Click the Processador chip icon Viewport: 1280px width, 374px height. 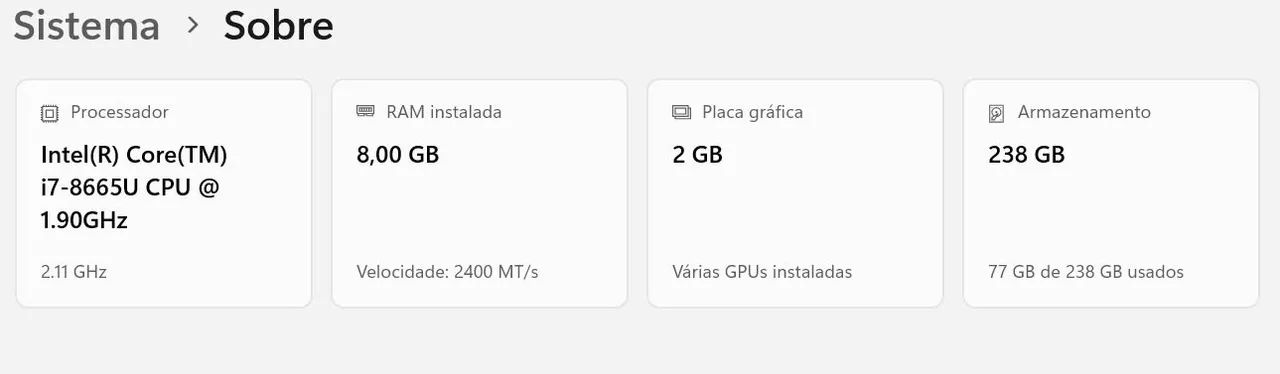[x=49, y=113]
